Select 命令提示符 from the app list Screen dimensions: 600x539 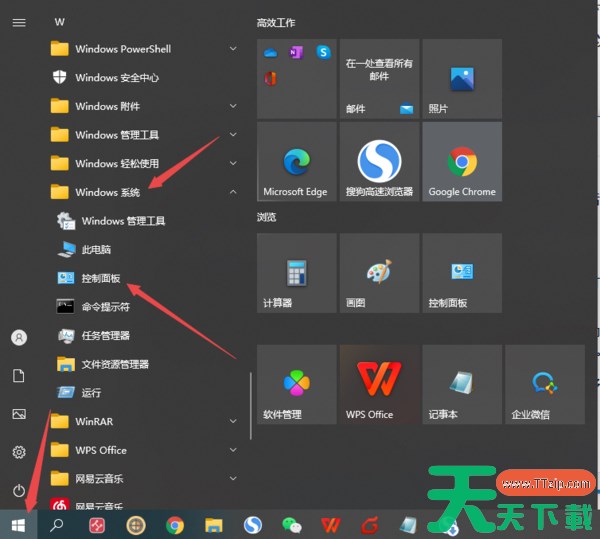[105, 307]
